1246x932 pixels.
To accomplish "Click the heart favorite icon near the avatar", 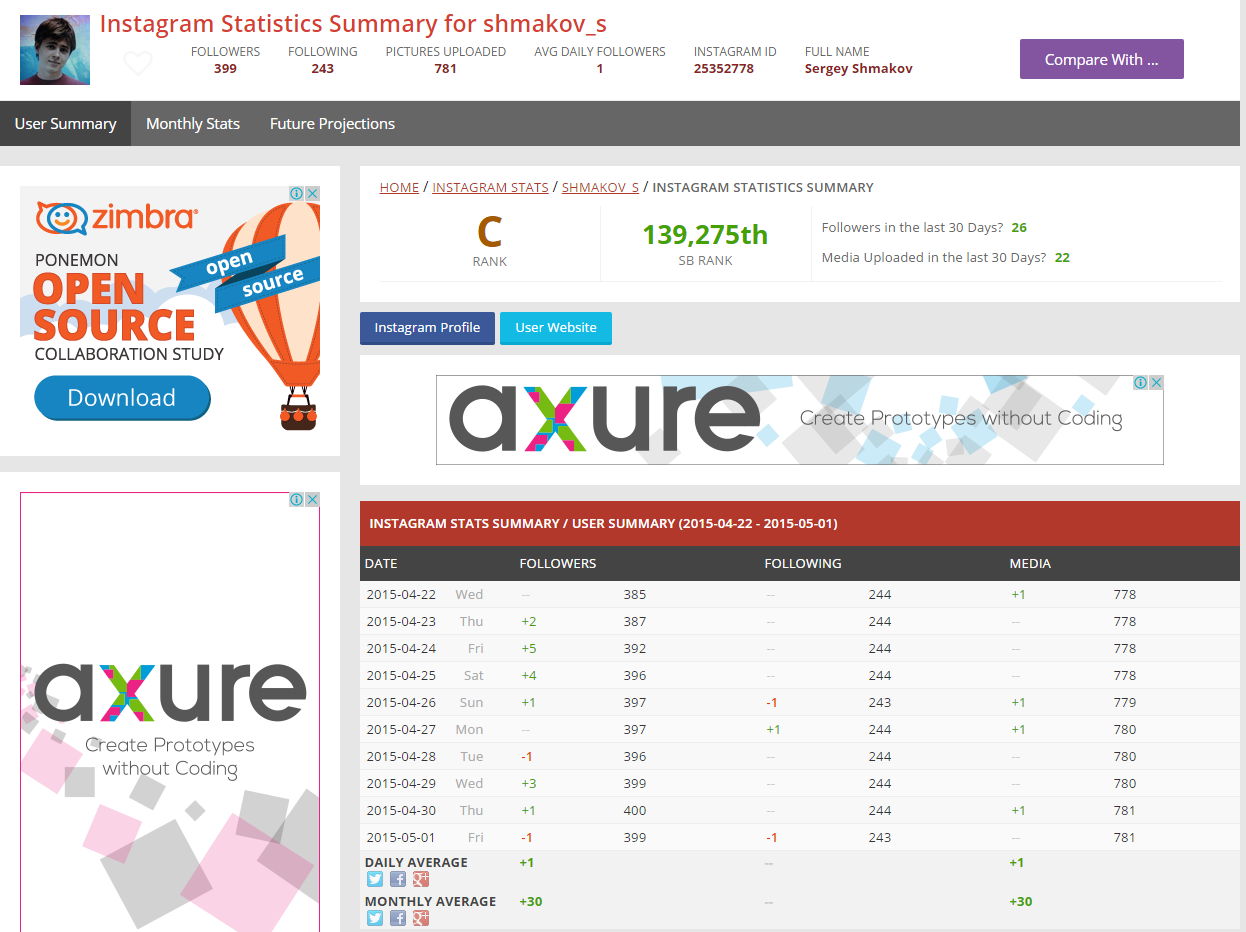I will pyautogui.click(x=138, y=63).
